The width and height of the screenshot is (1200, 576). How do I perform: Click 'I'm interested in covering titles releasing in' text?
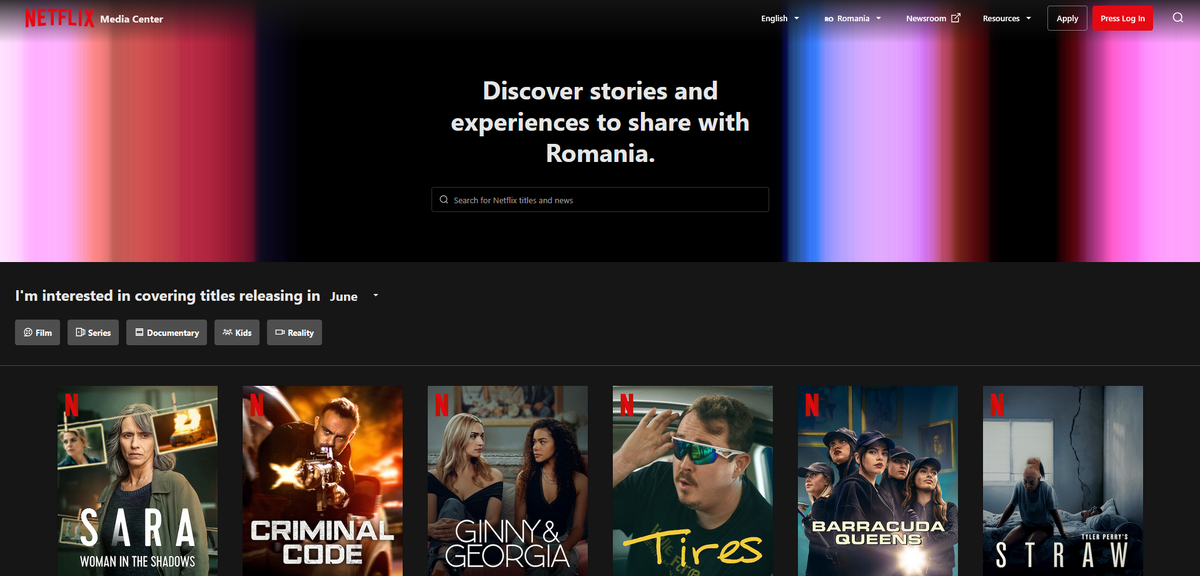tap(168, 296)
